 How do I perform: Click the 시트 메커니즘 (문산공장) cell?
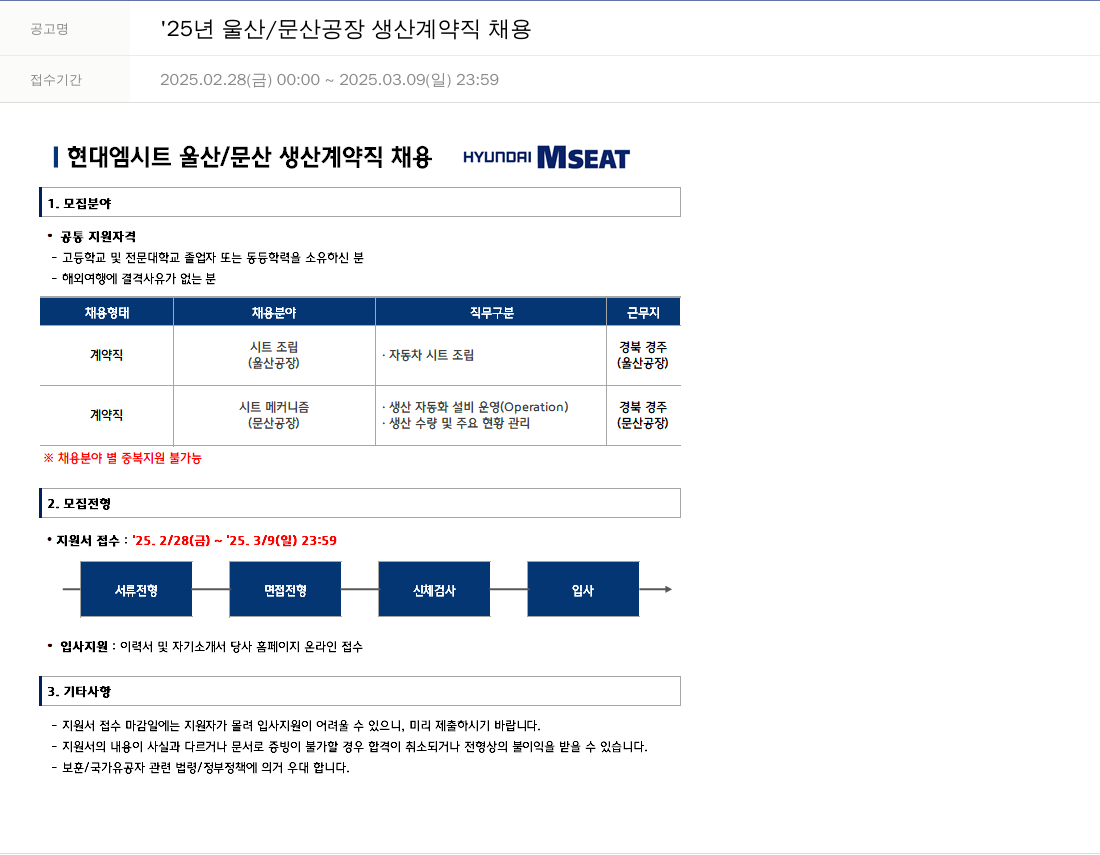(274, 415)
